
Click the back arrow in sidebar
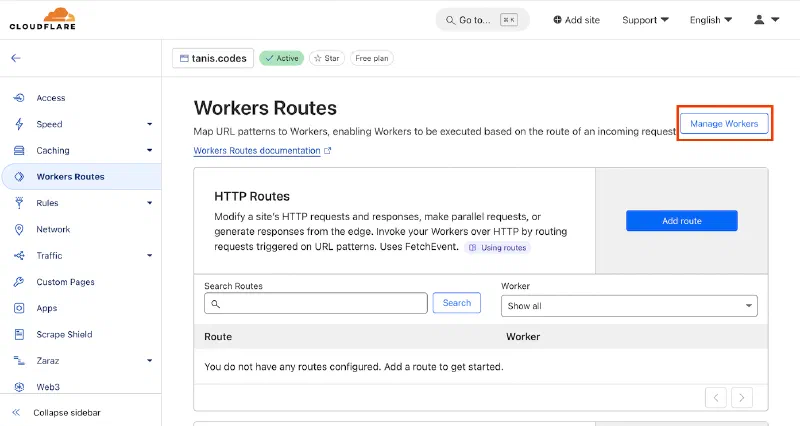click(x=16, y=58)
